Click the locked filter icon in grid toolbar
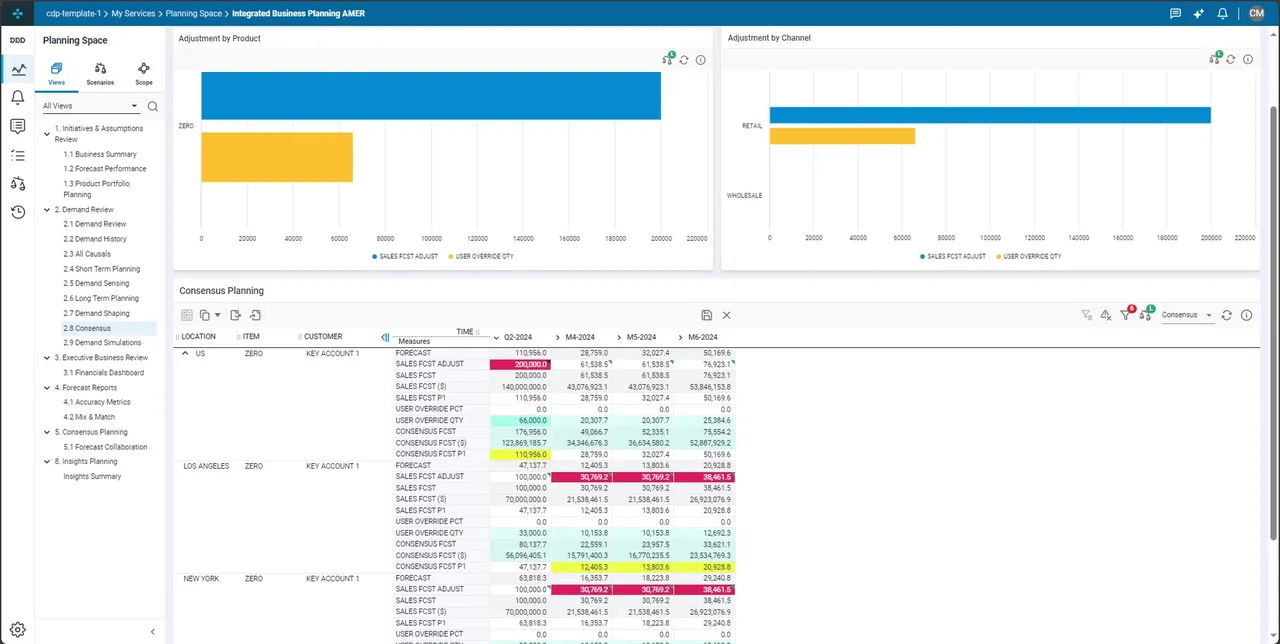The height and width of the screenshot is (644, 1280). coord(1087,315)
